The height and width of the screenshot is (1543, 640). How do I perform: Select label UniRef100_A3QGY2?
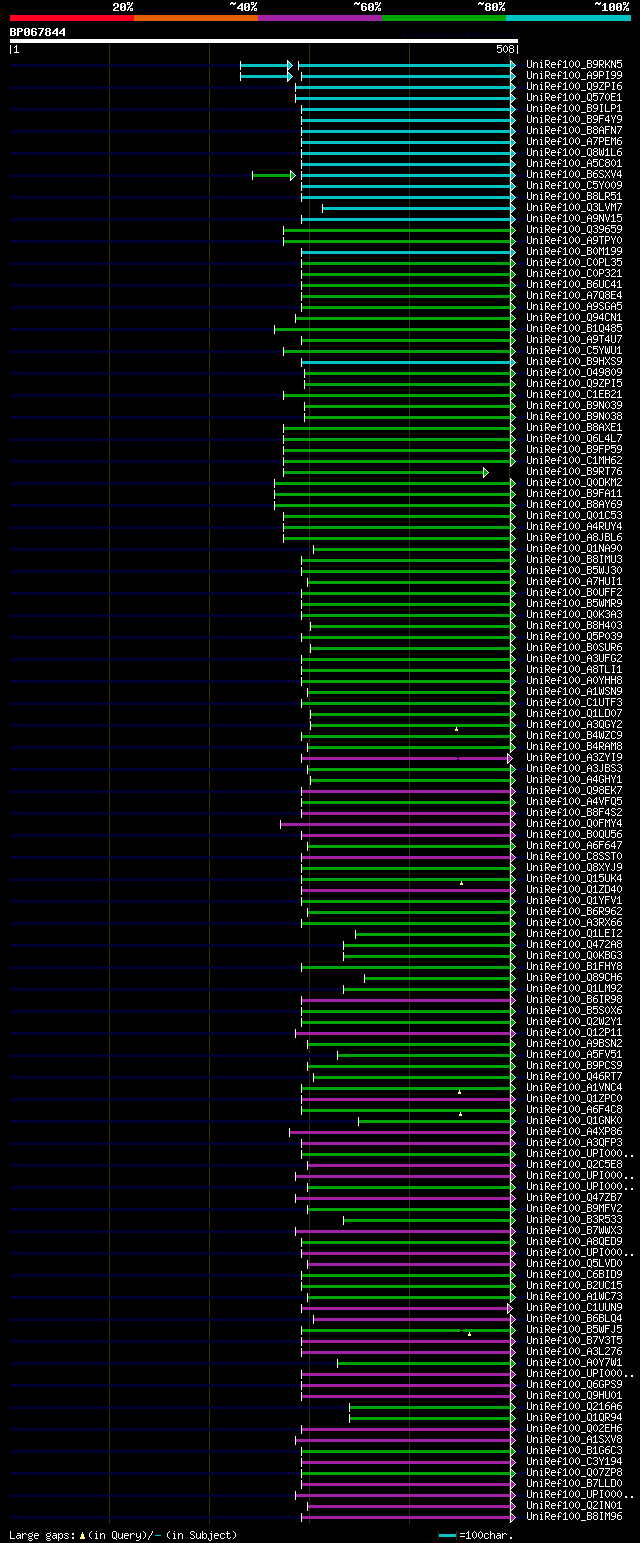pos(574,724)
